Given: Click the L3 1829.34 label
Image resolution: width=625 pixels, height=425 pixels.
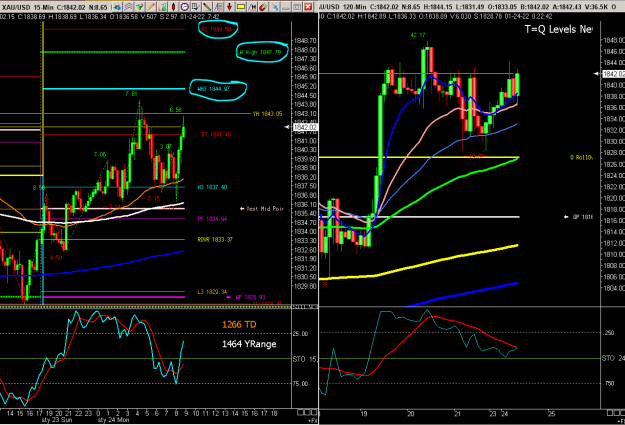Looking at the screenshot, I should coord(212,292).
